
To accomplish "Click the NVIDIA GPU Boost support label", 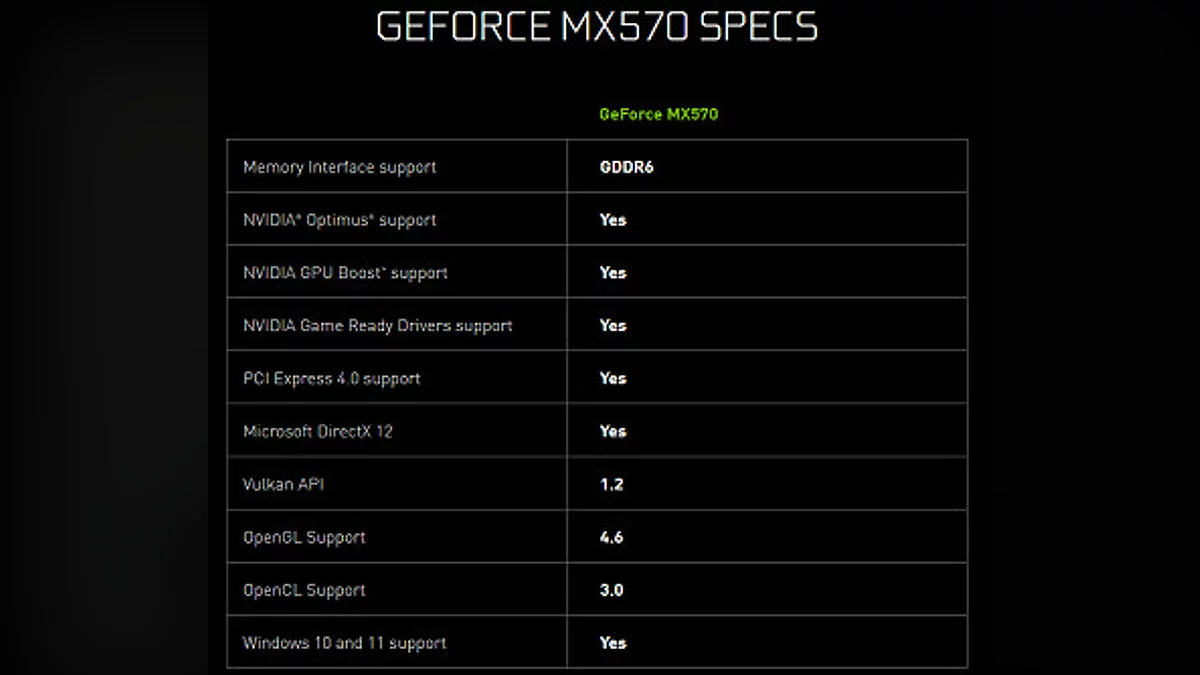I will tap(345, 273).
